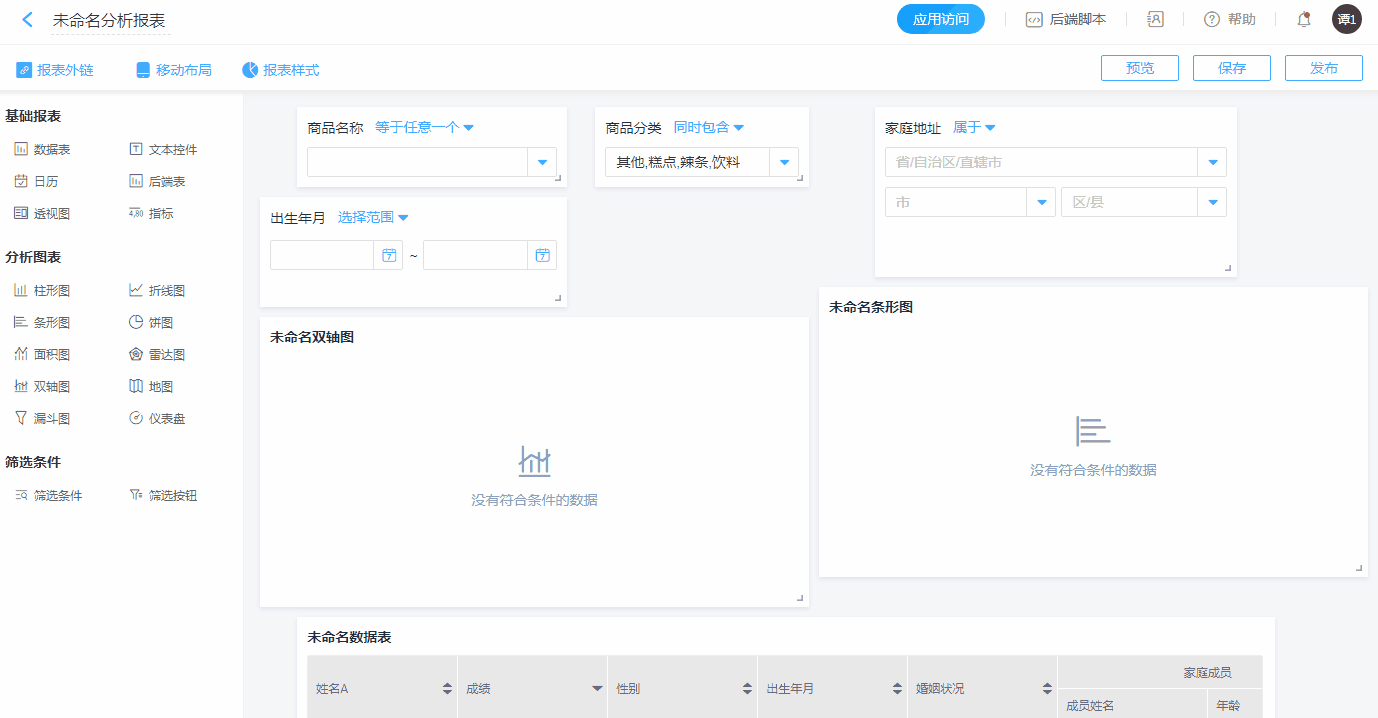This screenshot has width=1378, height=718.
Task: Toggle sort on 出生年月 column header
Action: pyautogui.click(x=896, y=689)
